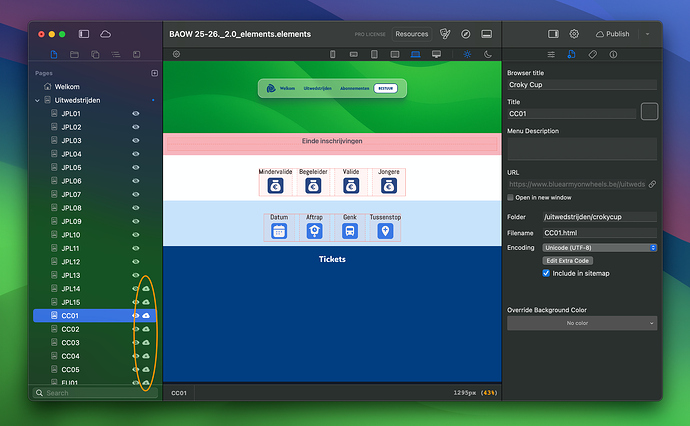The height and width of the screenshot is (426, 690).
Task: Toggle the left sidebar panel icon
Action: click(84, 34)
